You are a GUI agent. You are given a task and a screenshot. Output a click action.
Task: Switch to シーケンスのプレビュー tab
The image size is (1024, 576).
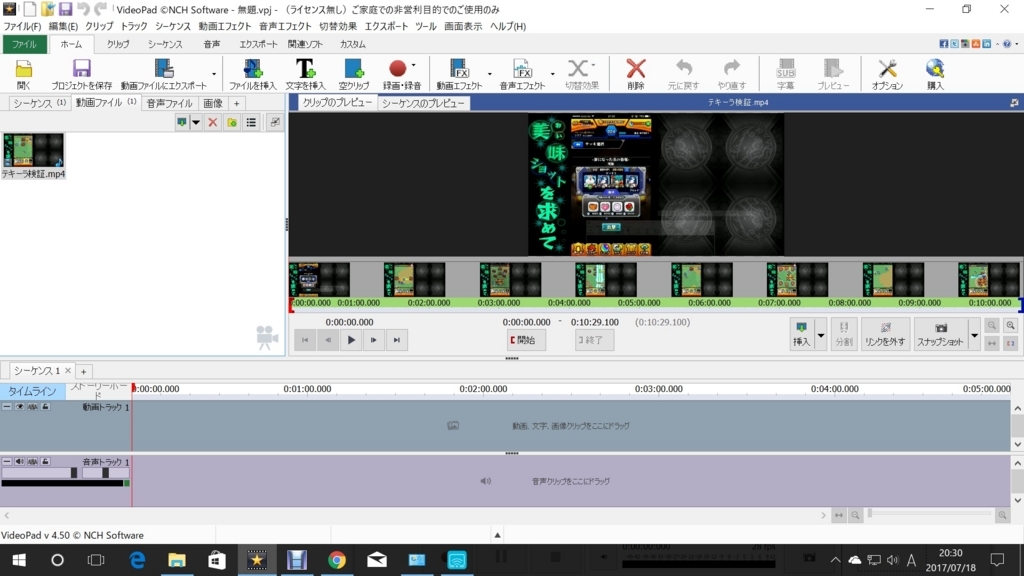[x=423, y=103]
